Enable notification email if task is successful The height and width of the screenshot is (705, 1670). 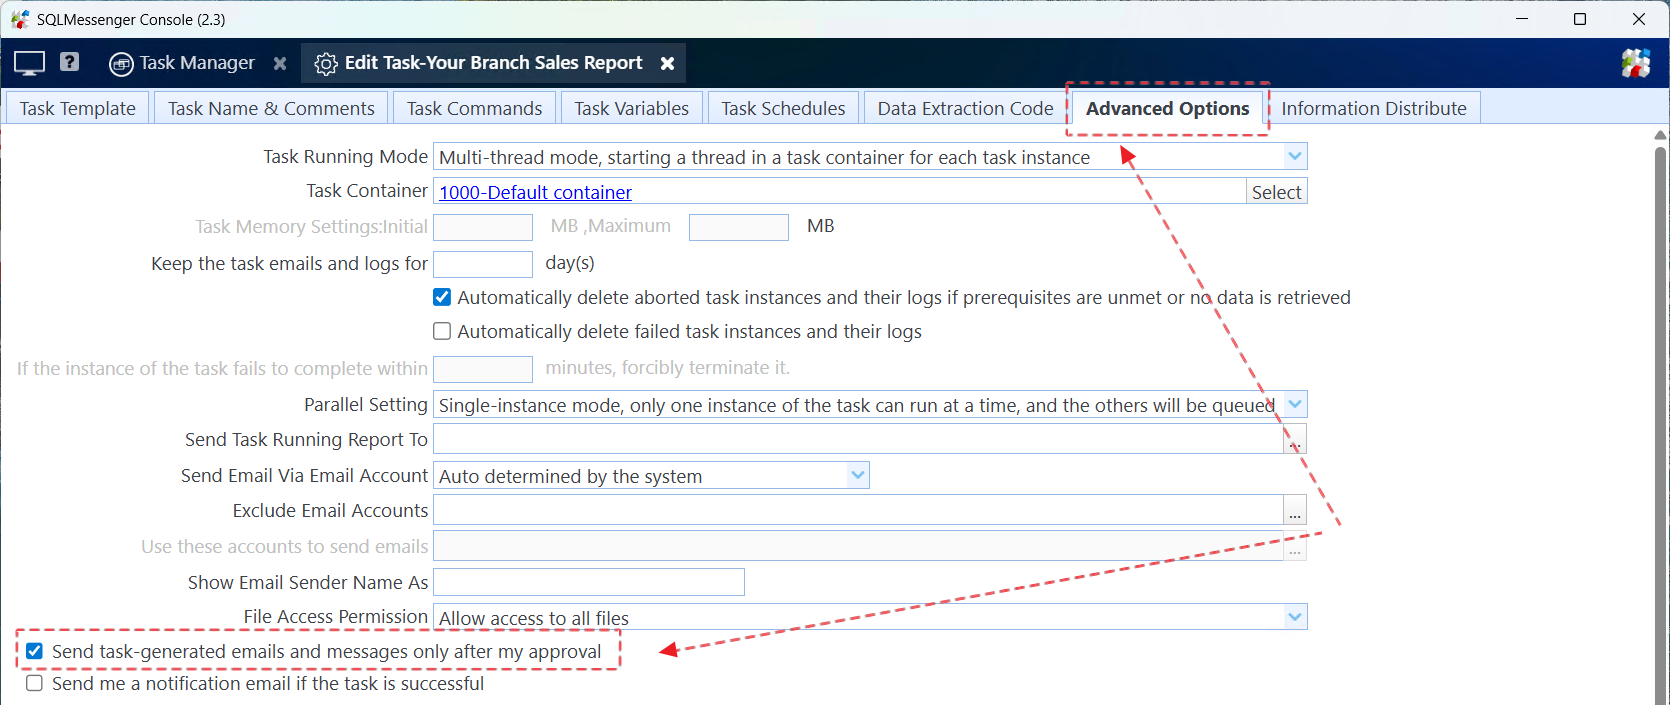(35, 683)
